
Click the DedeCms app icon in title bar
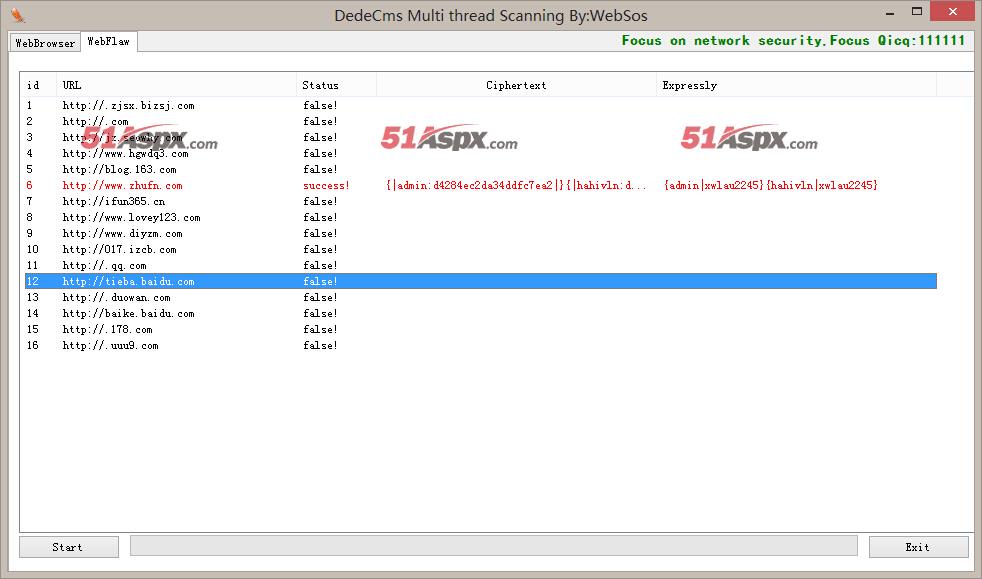[x=18, y=15]
